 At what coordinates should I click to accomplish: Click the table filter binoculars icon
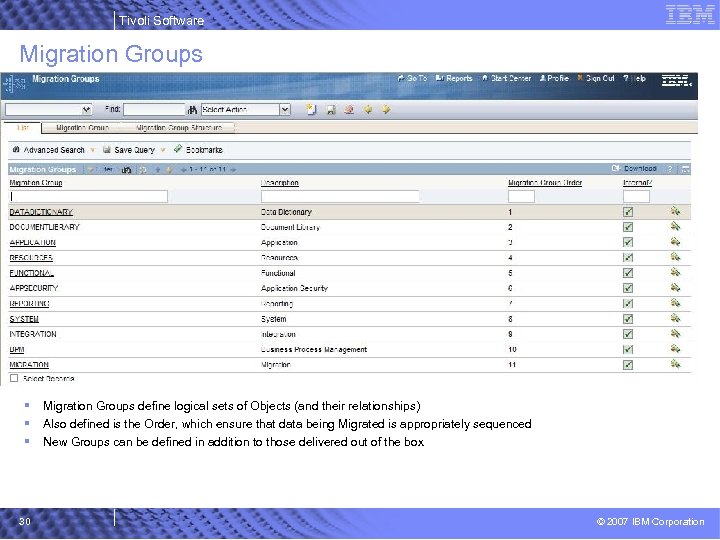click(x=126, y=170)
